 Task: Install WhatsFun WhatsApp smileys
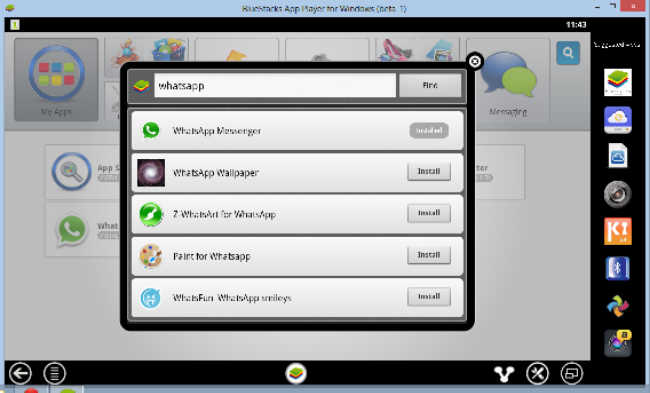pos(429,297)
